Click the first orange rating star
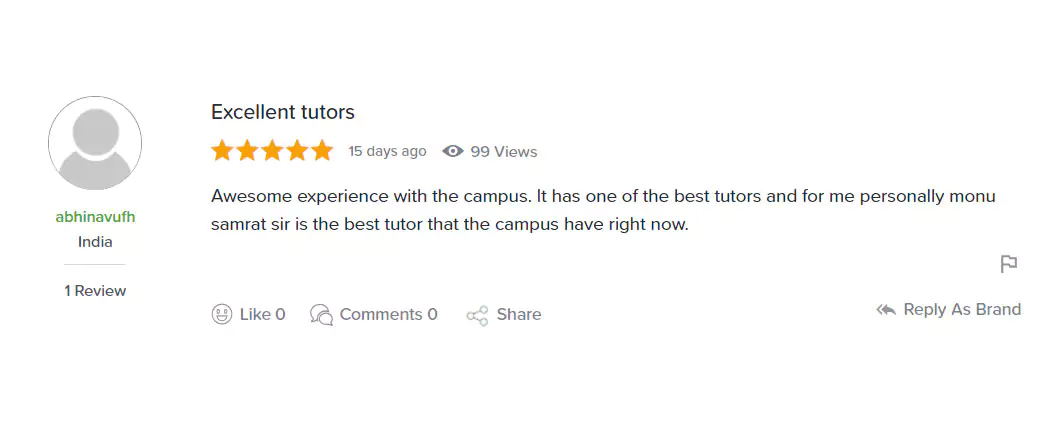The width and height of the screenshot is (1059, 424). 222,151
